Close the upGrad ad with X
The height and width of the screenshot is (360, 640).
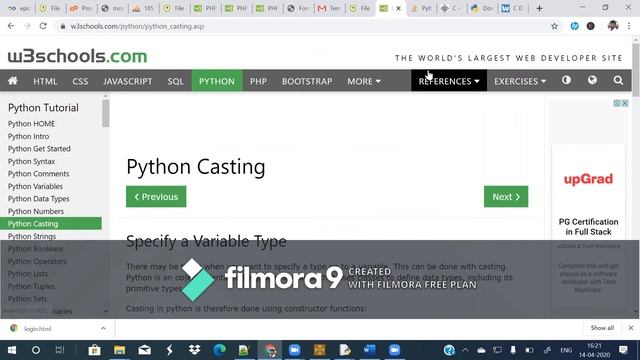click(x=625, y=103)
